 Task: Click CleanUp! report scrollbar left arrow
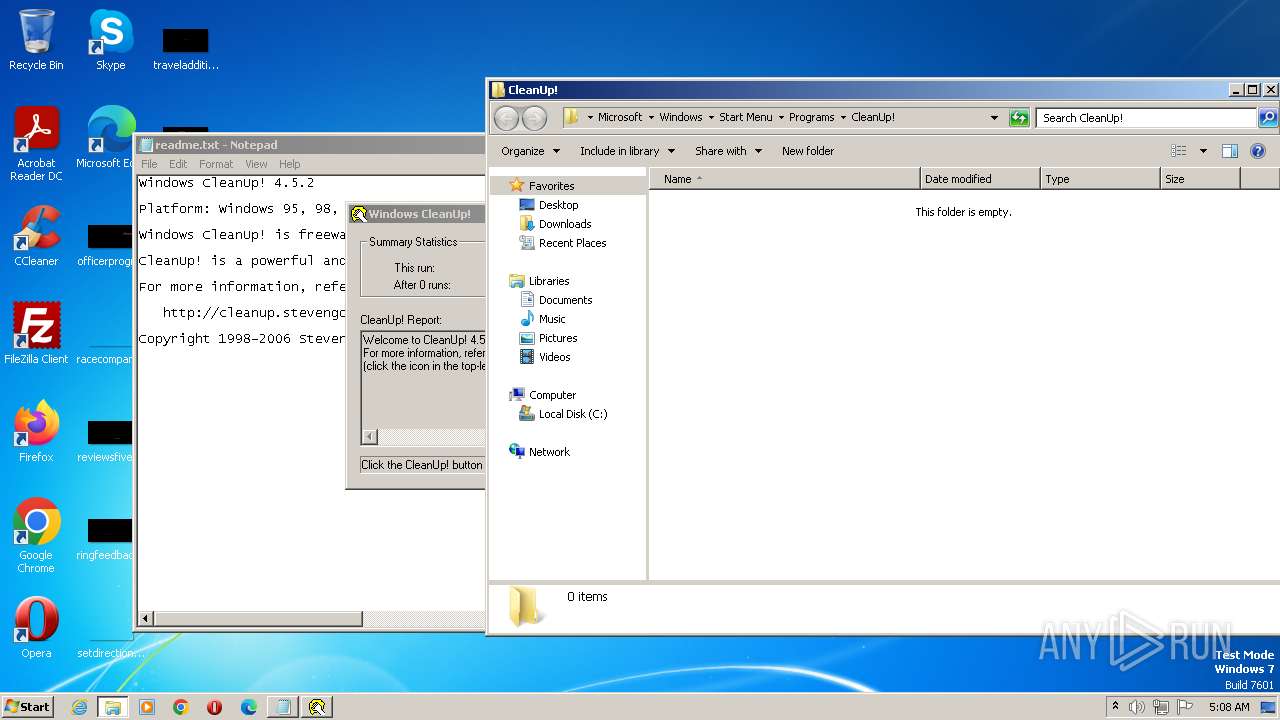pyautogui.click(x=369, y=437)
